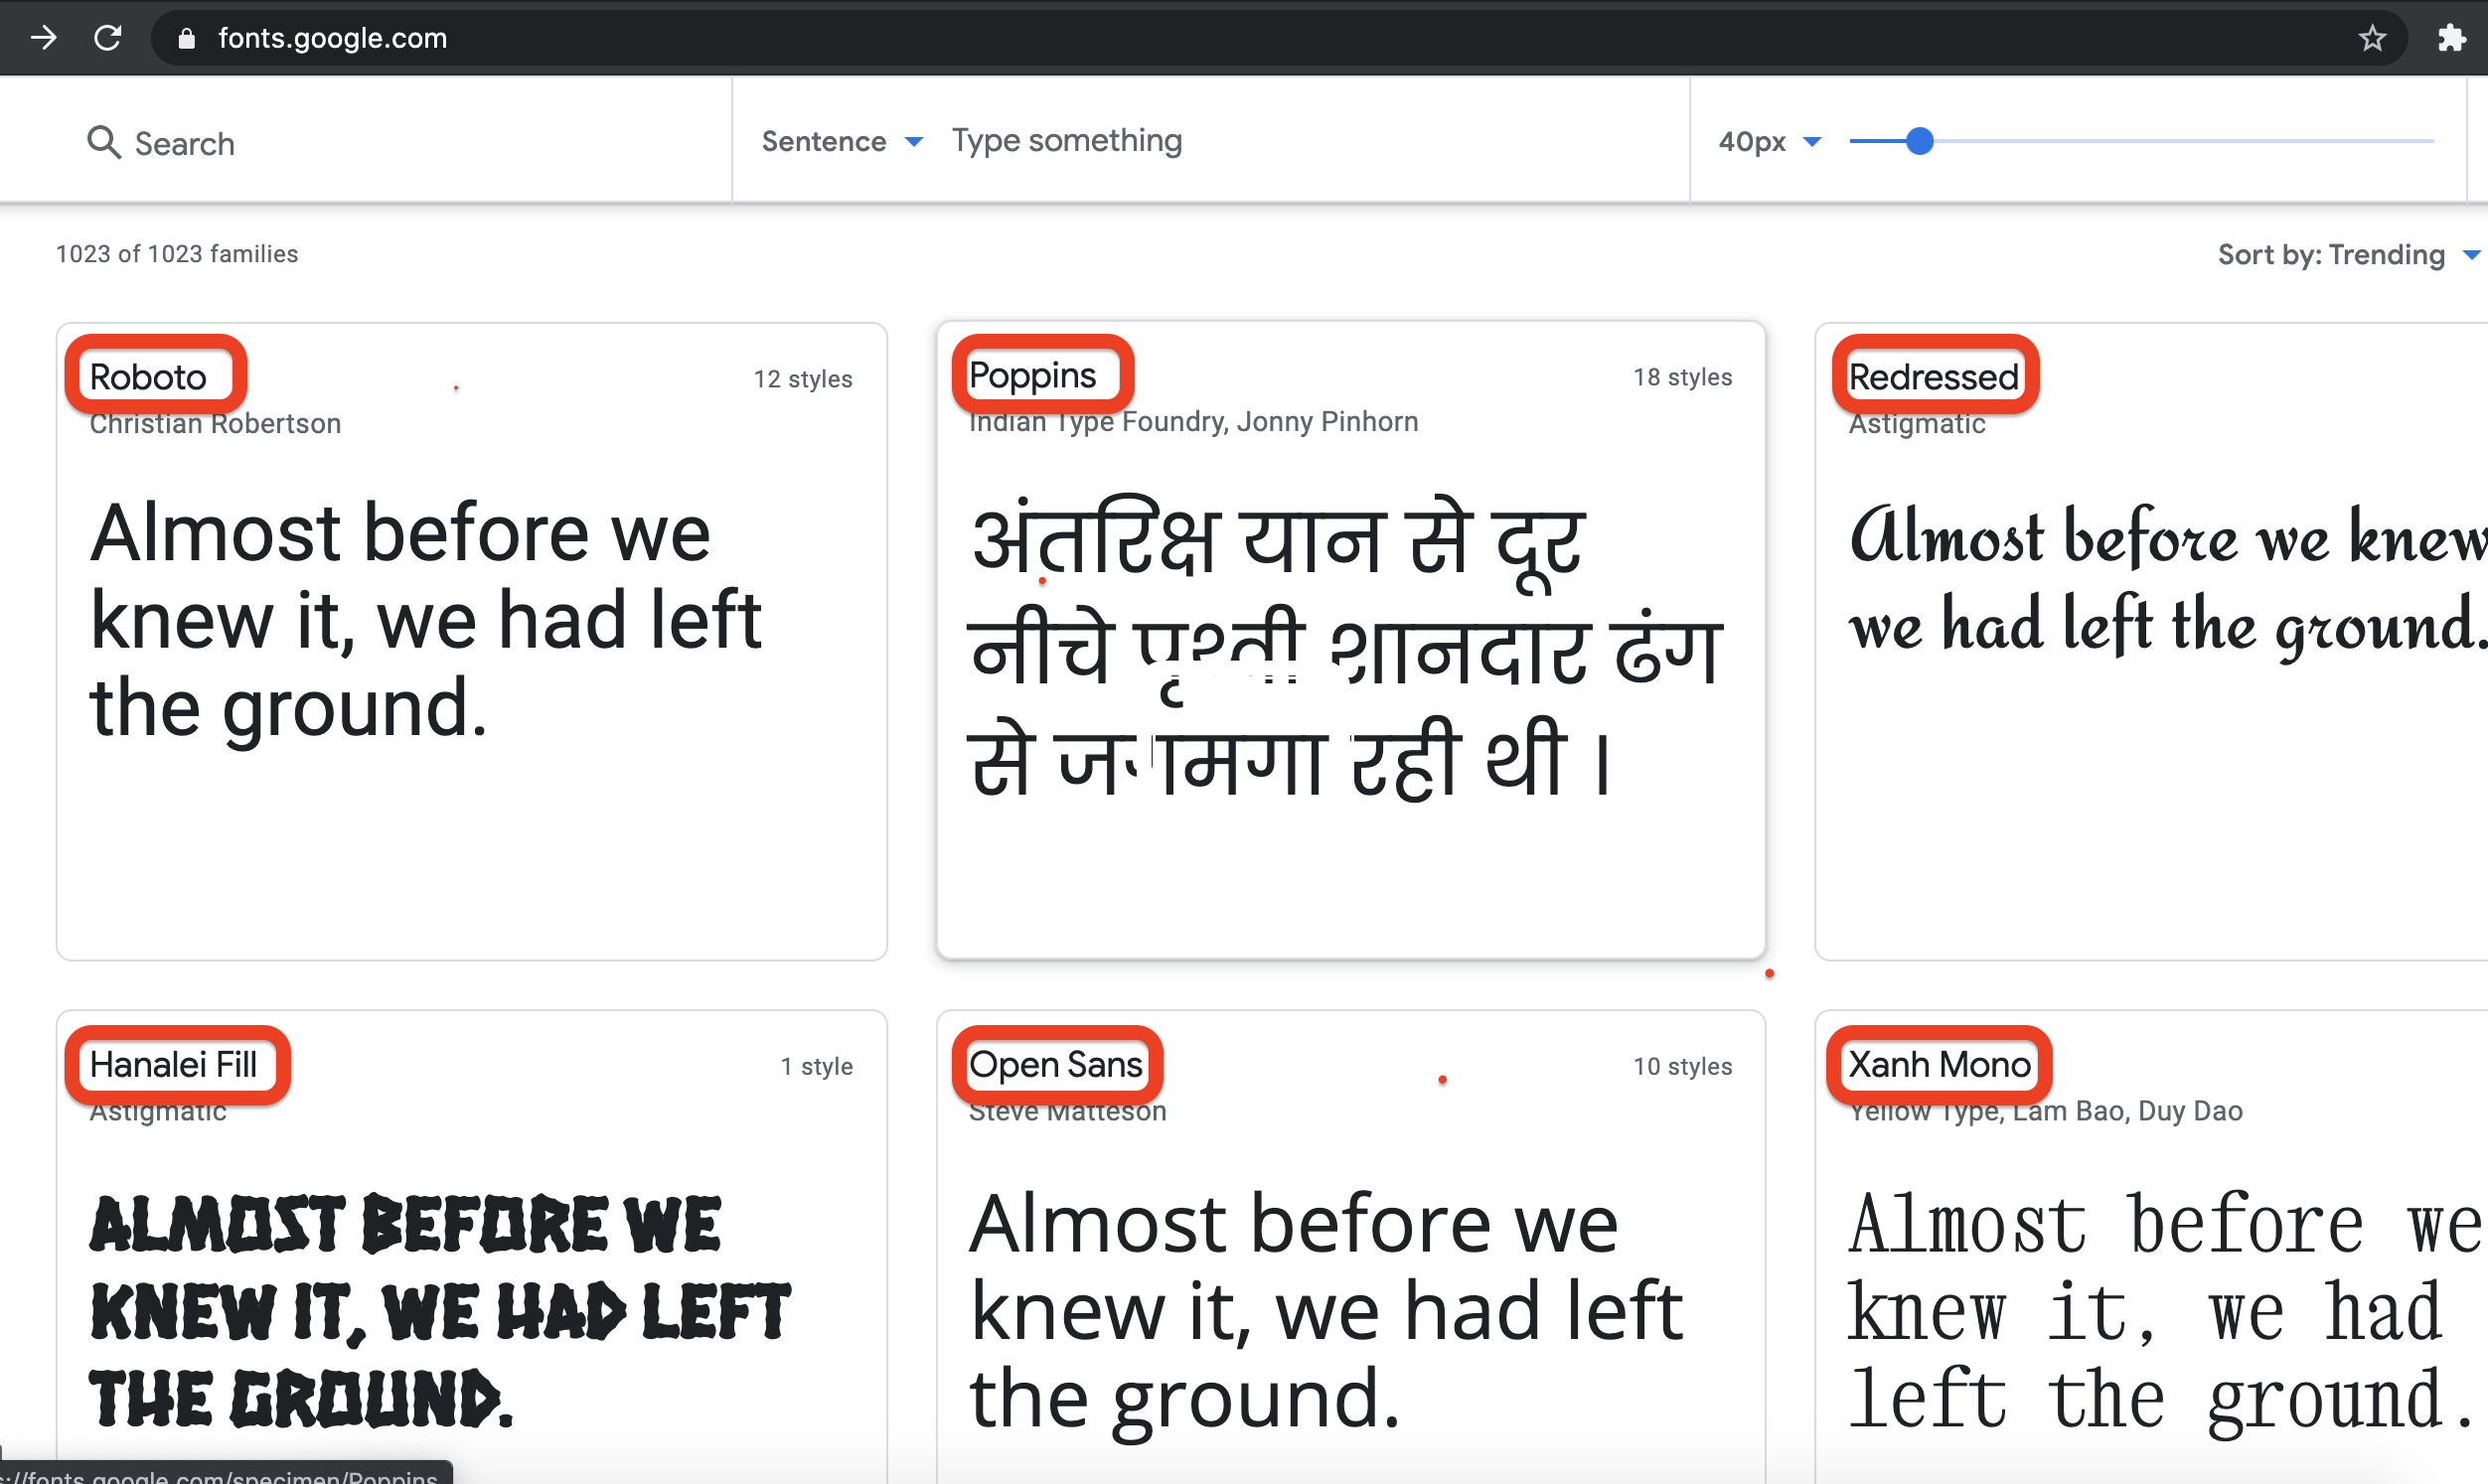Click '12 styles' on the Roboto card

tap(803, 379)
